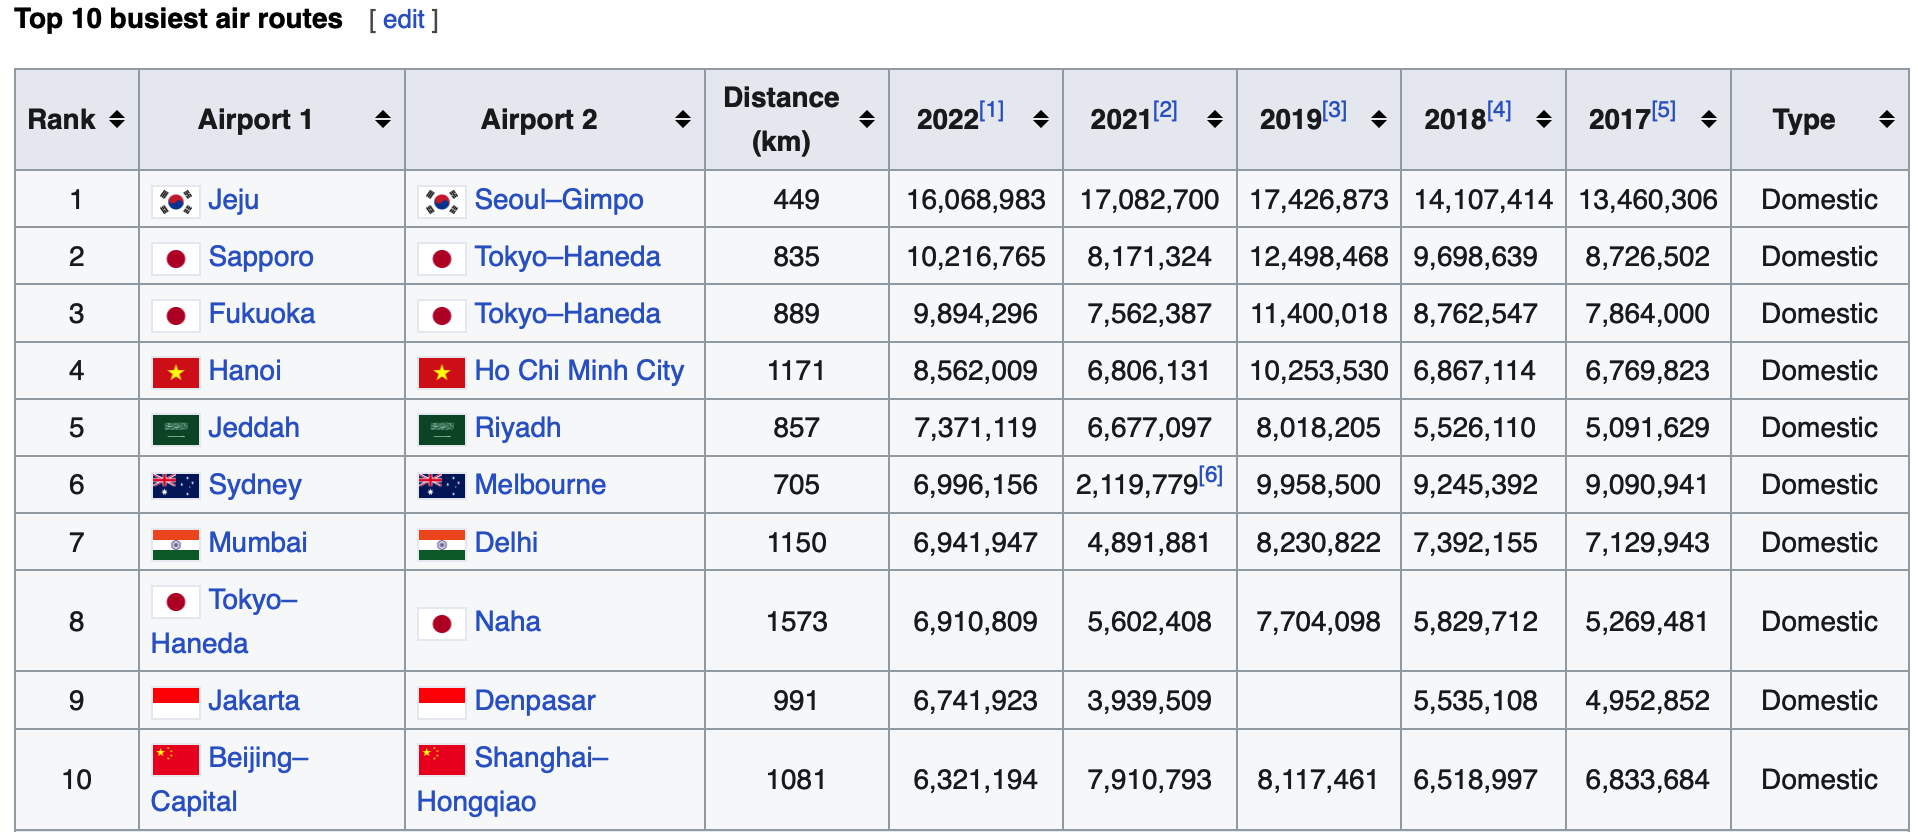
Task: Edit the Top 10 busiest air routes section
Action: [404, 19]
